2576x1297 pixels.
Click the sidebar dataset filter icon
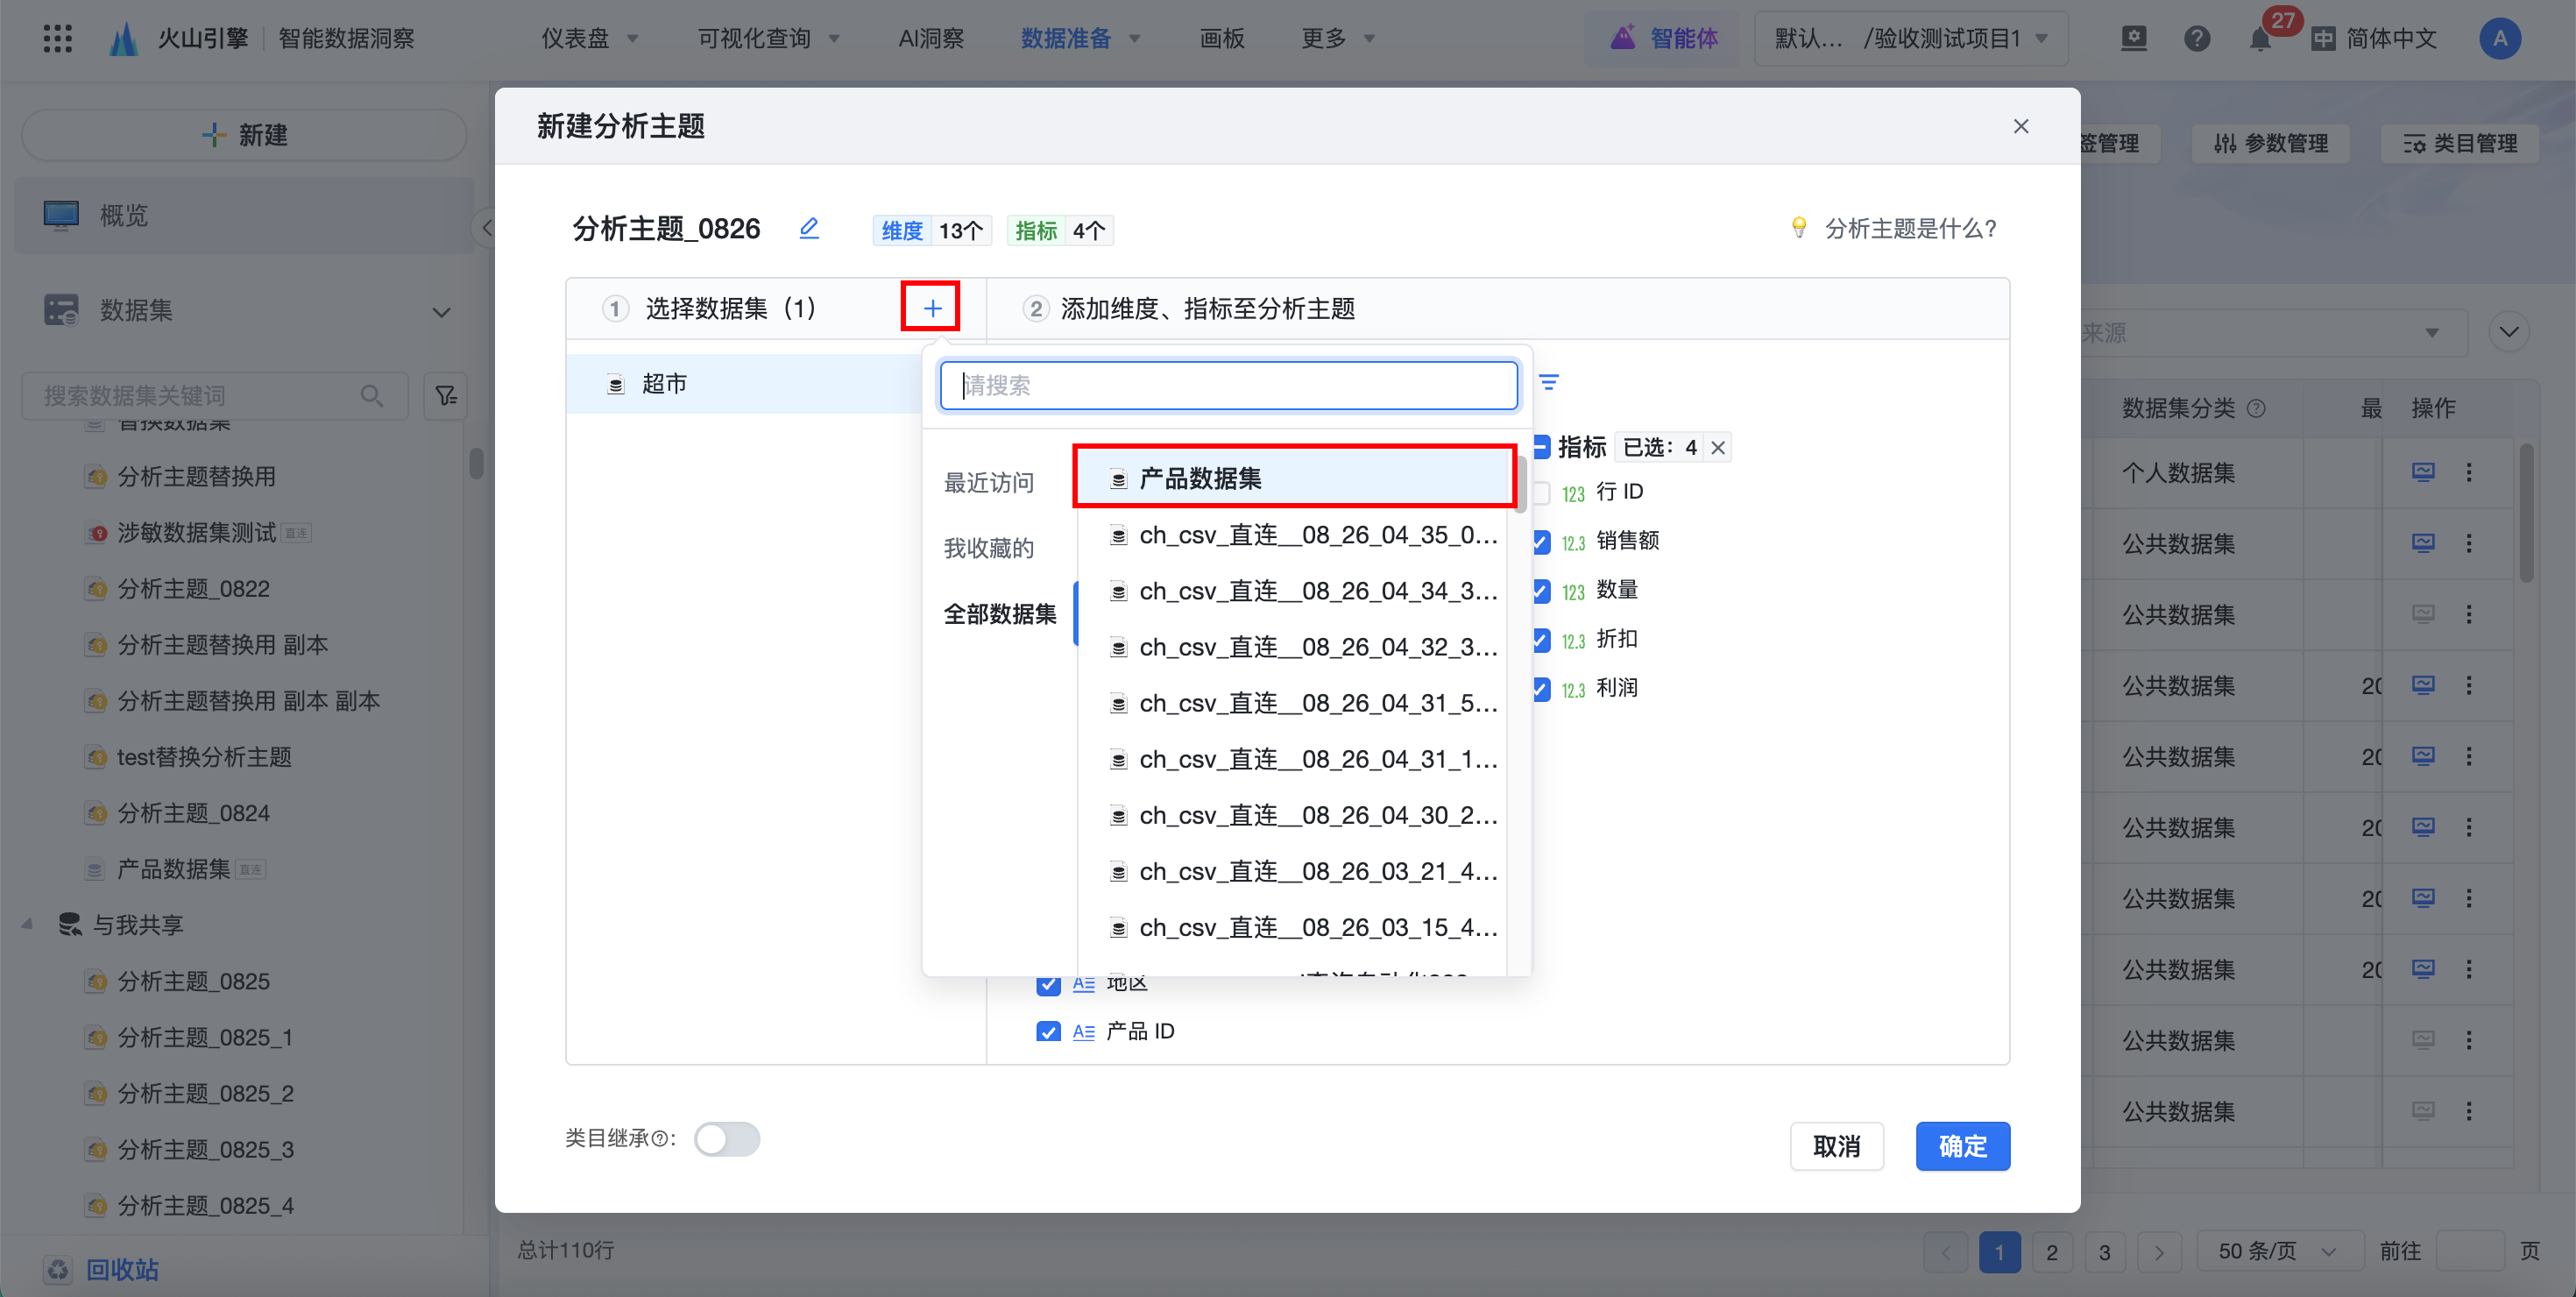click(445, 396)
